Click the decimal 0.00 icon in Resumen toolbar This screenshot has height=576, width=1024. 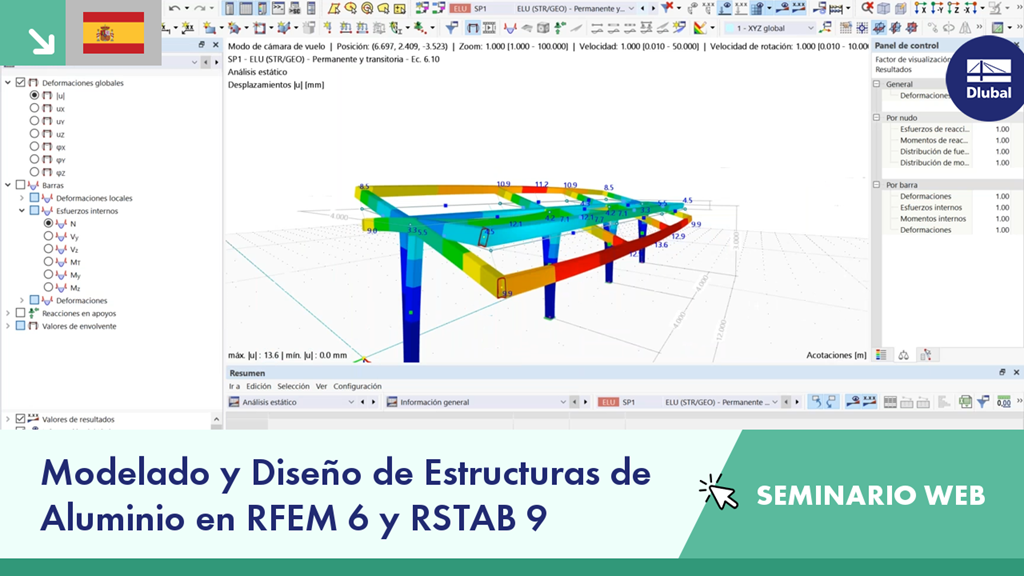(1004, 402)
